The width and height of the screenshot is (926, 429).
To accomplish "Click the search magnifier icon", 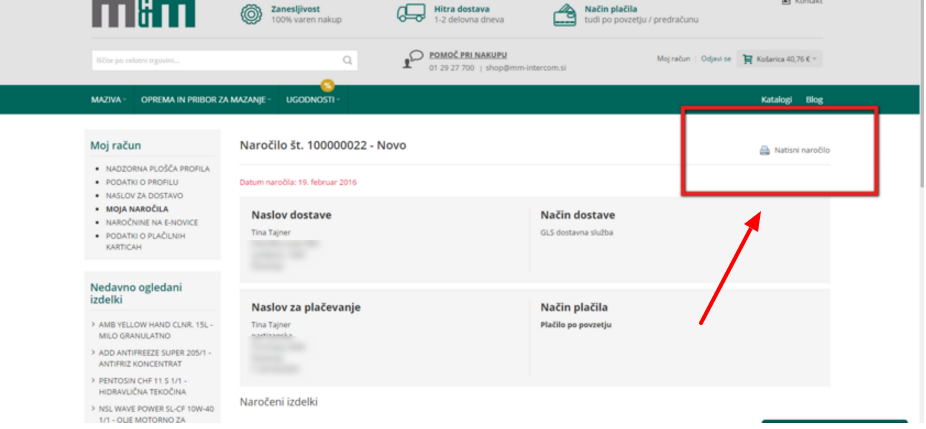I will pyautogui.click(x=347, y=61).
